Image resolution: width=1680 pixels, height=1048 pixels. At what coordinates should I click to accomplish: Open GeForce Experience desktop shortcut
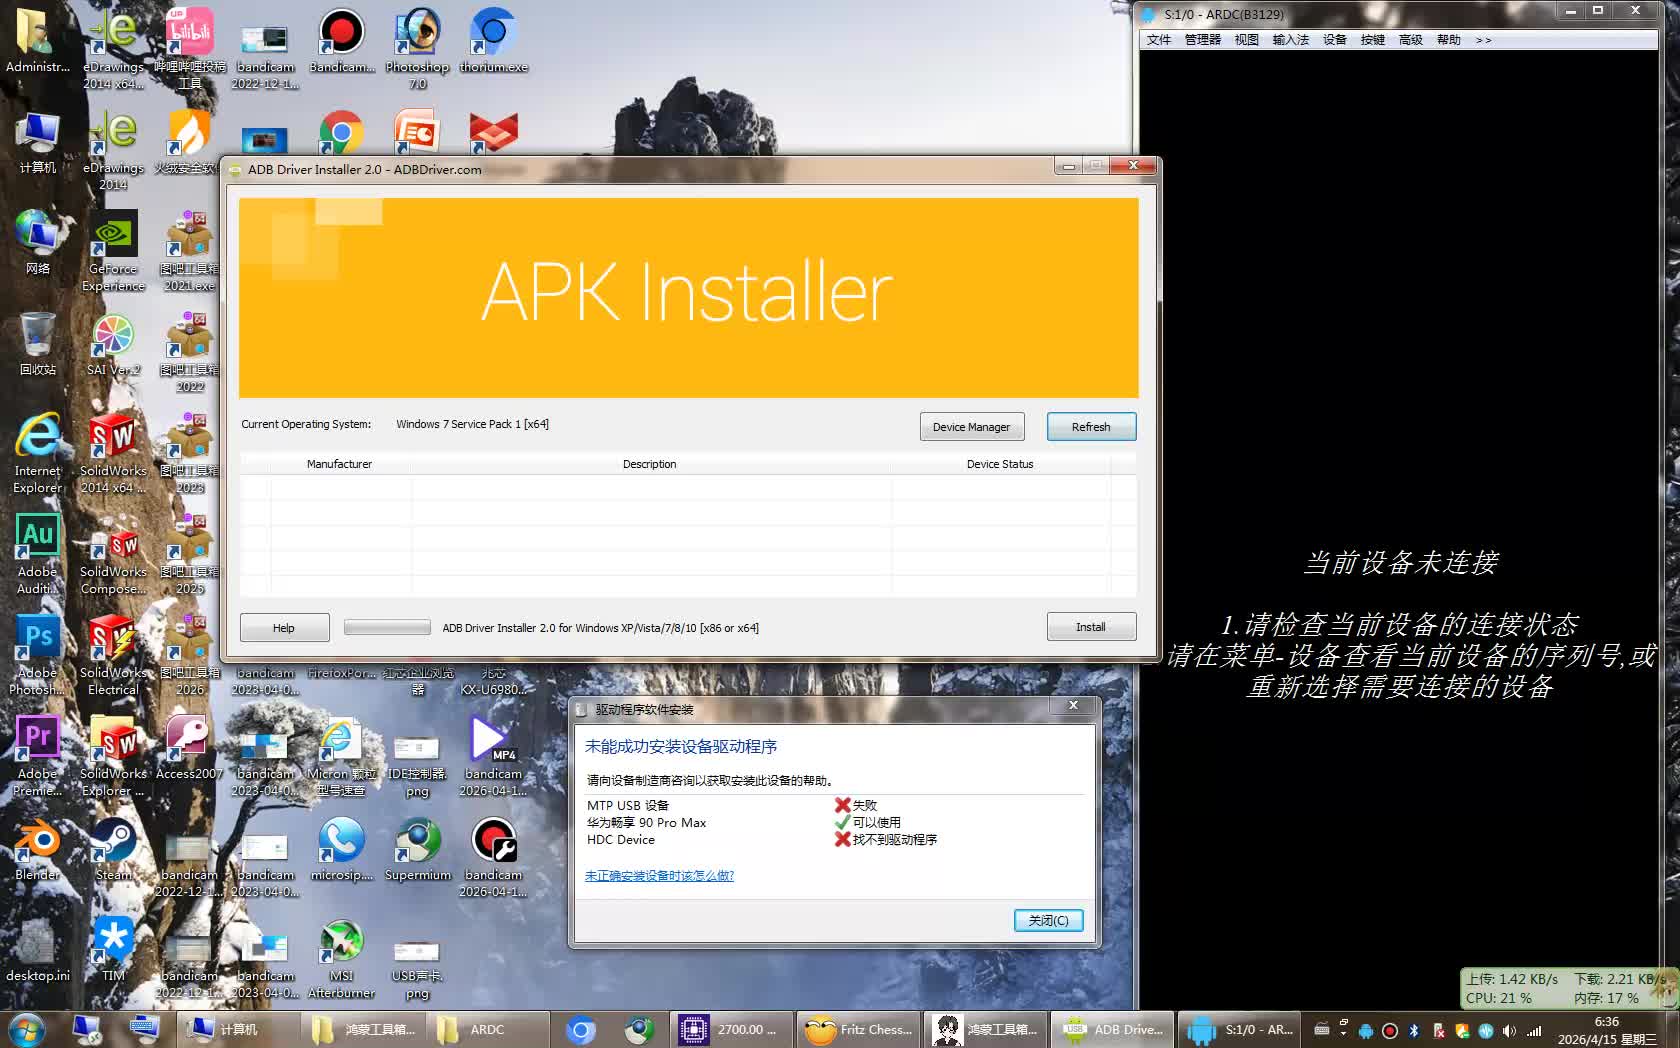113,251
